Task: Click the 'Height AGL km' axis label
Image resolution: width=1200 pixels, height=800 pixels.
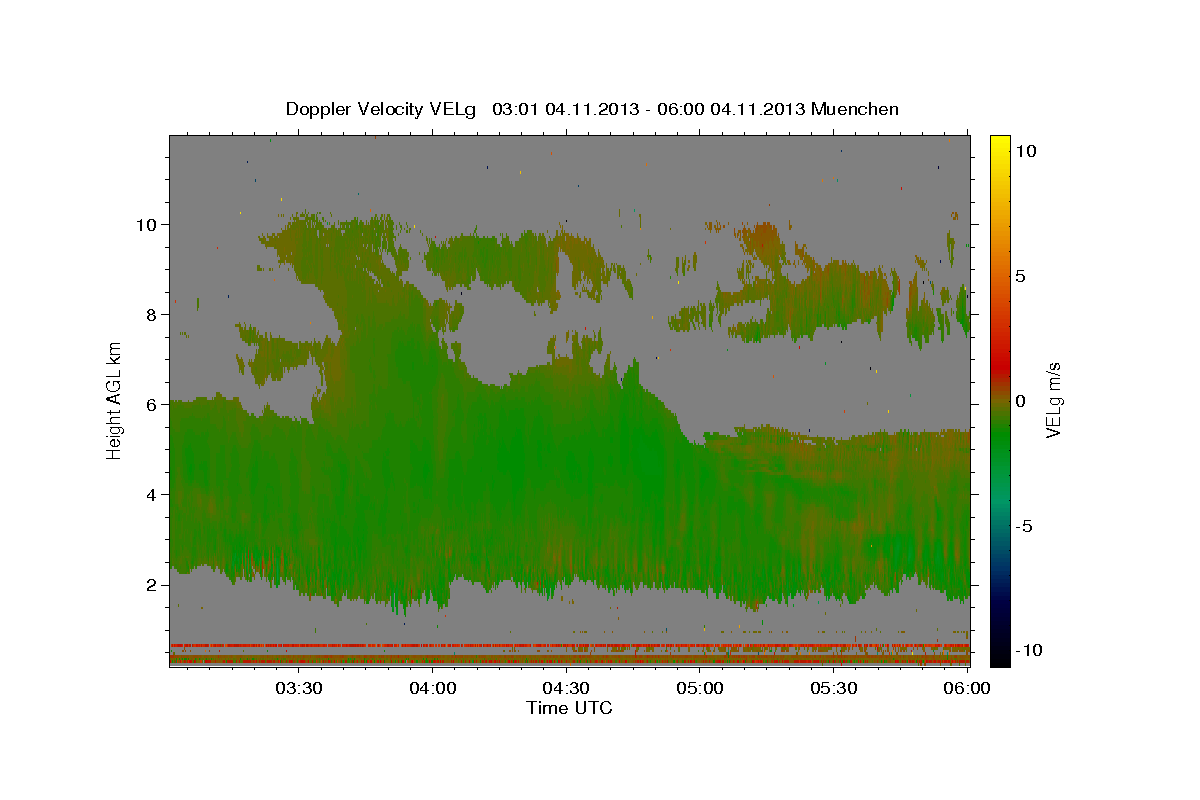Action: (115, 402)
